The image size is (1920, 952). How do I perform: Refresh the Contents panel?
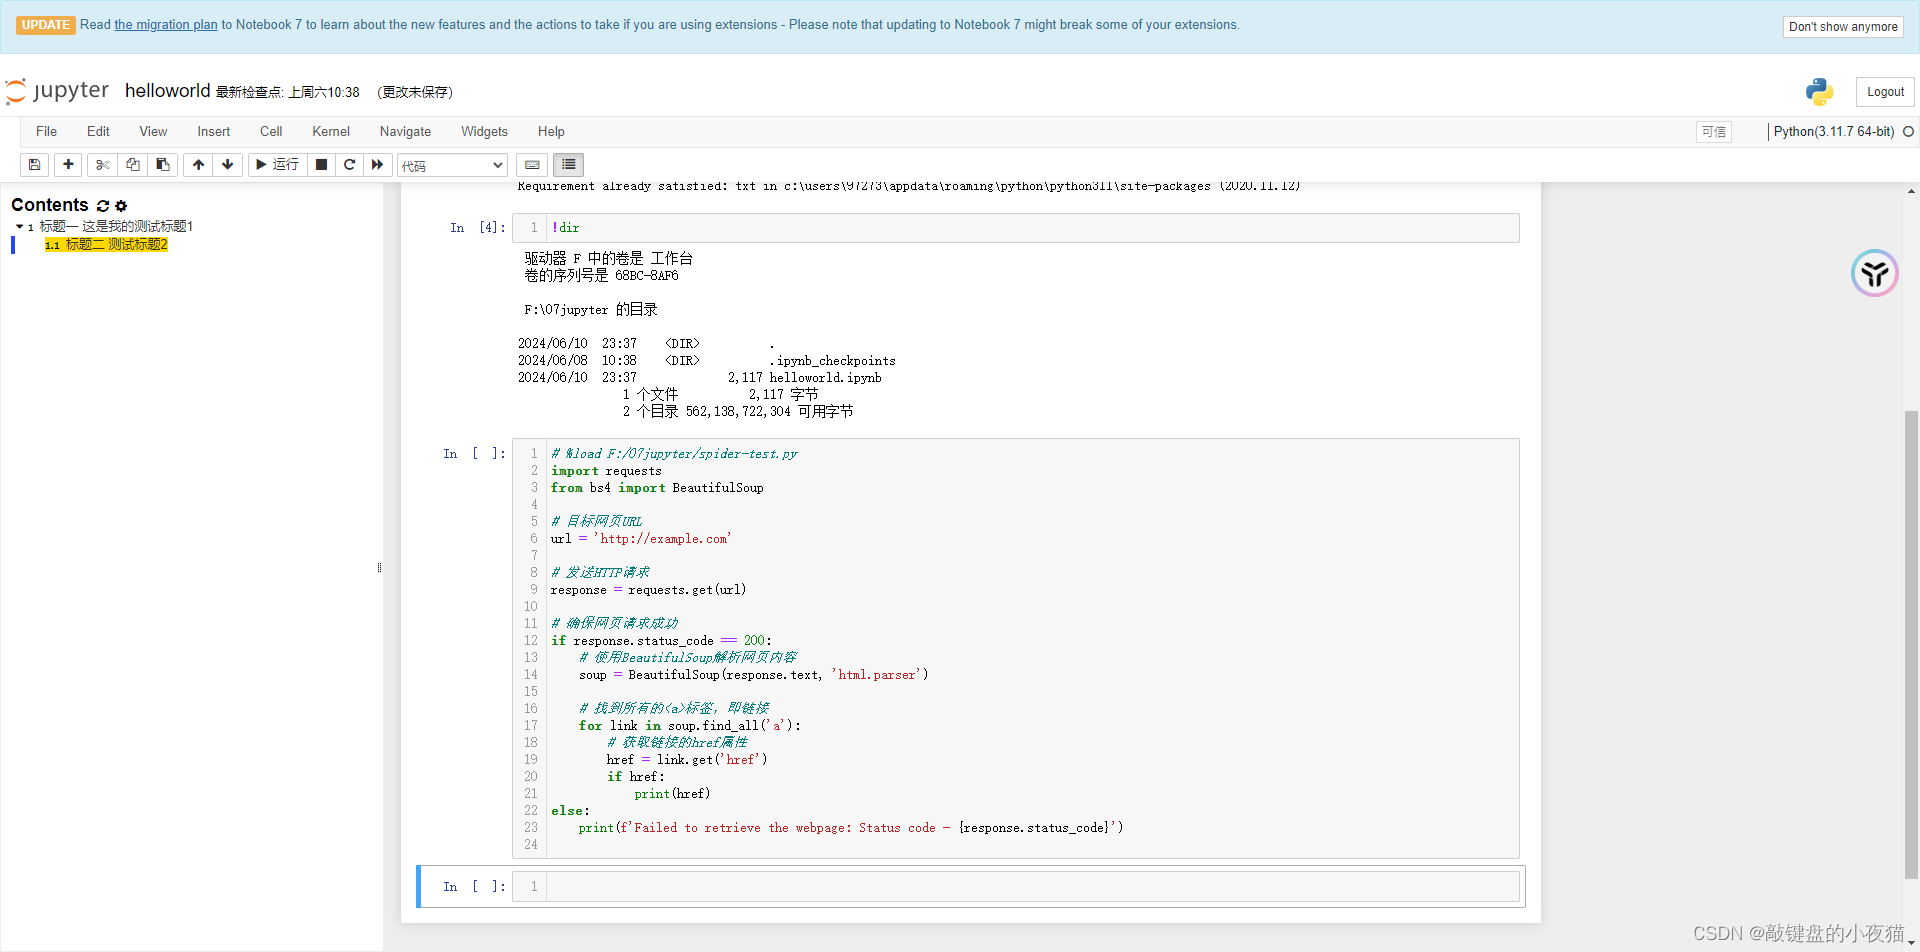[103, 206]
